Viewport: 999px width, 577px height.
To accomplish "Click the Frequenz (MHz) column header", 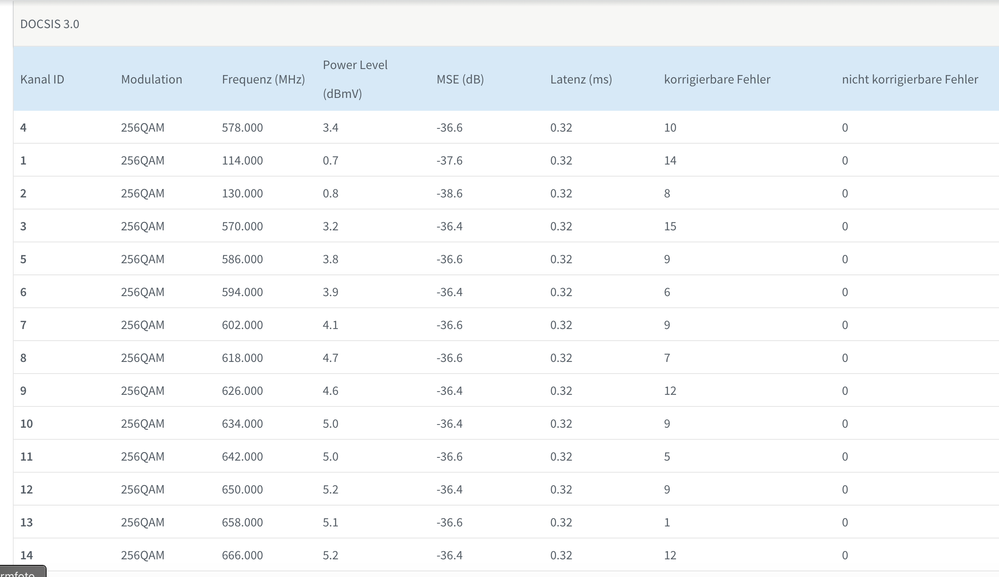I will pos(263,79).
